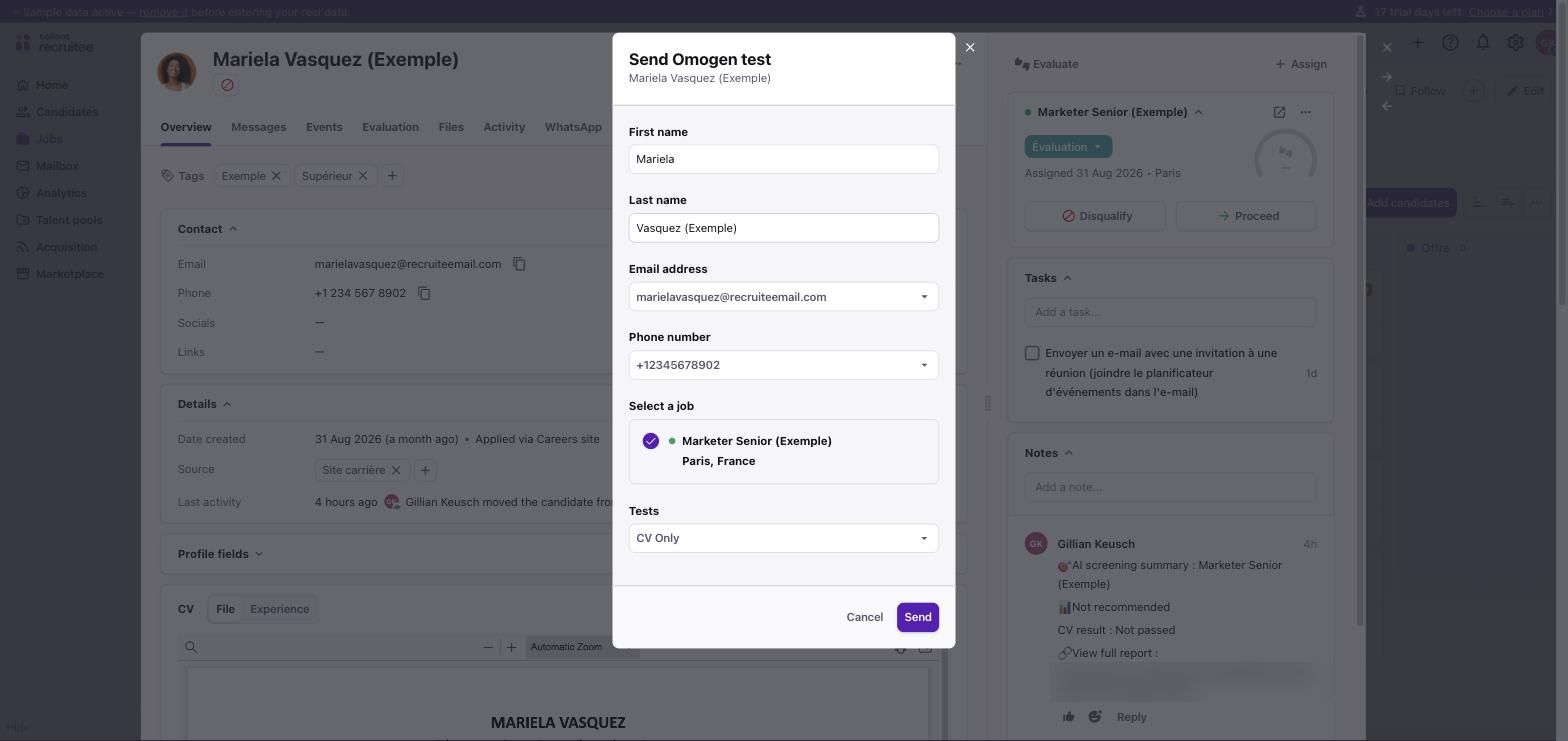
Task: Open the CV Automatic Zoom selector
Action: pyautogui.click(x=580, y=647)
